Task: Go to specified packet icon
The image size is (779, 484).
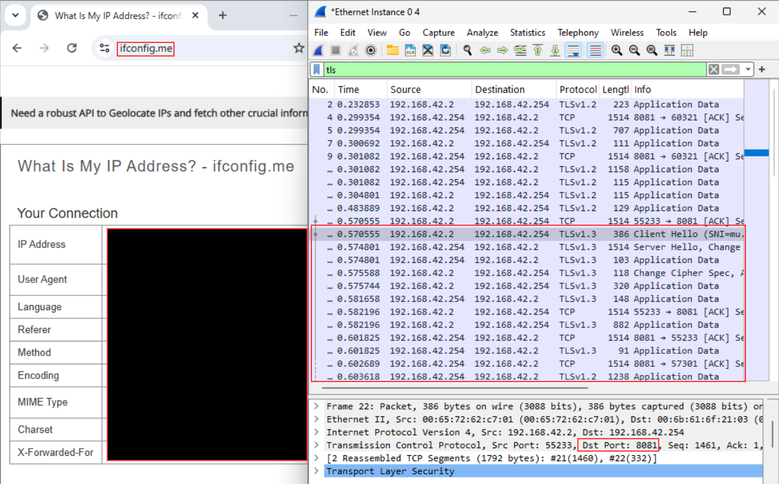Action: click(520, 50)
